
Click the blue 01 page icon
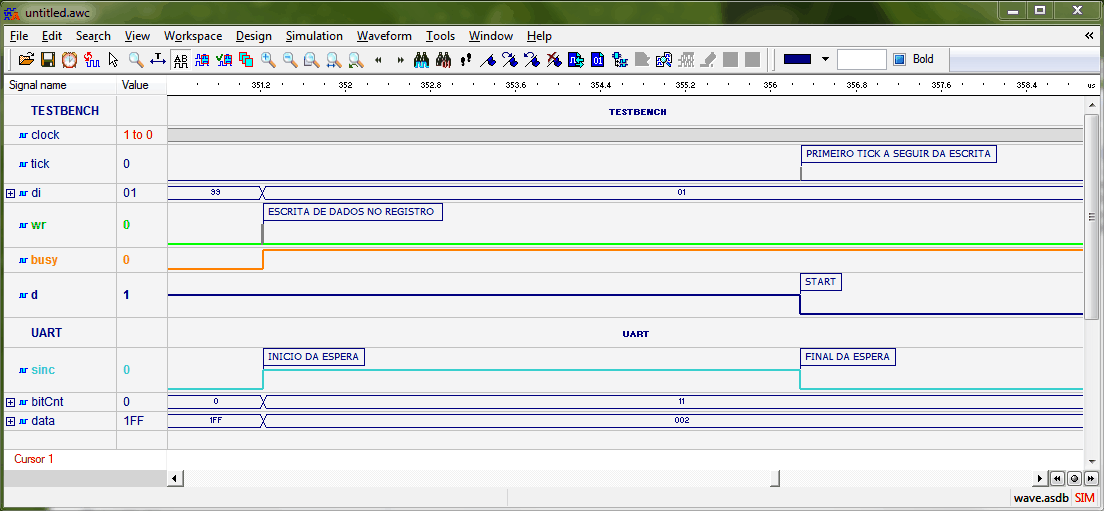point(598,60)
